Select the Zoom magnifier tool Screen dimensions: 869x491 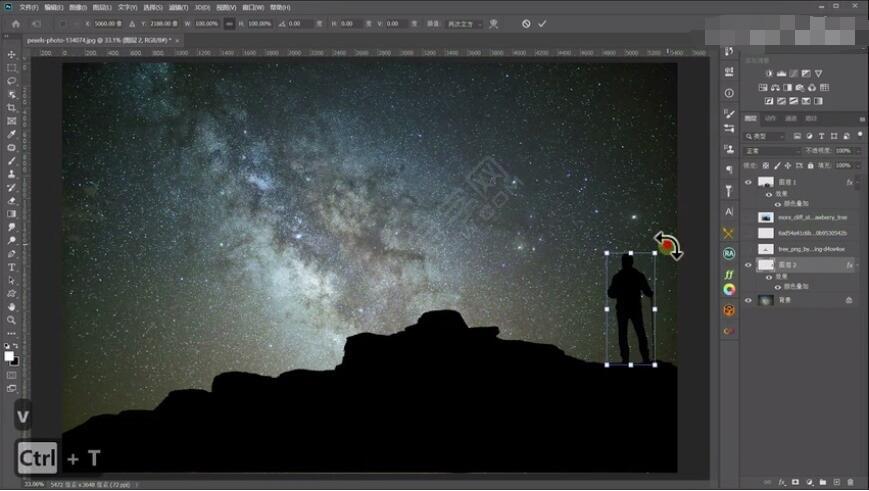pyautogui.click(x=12, y=320)
